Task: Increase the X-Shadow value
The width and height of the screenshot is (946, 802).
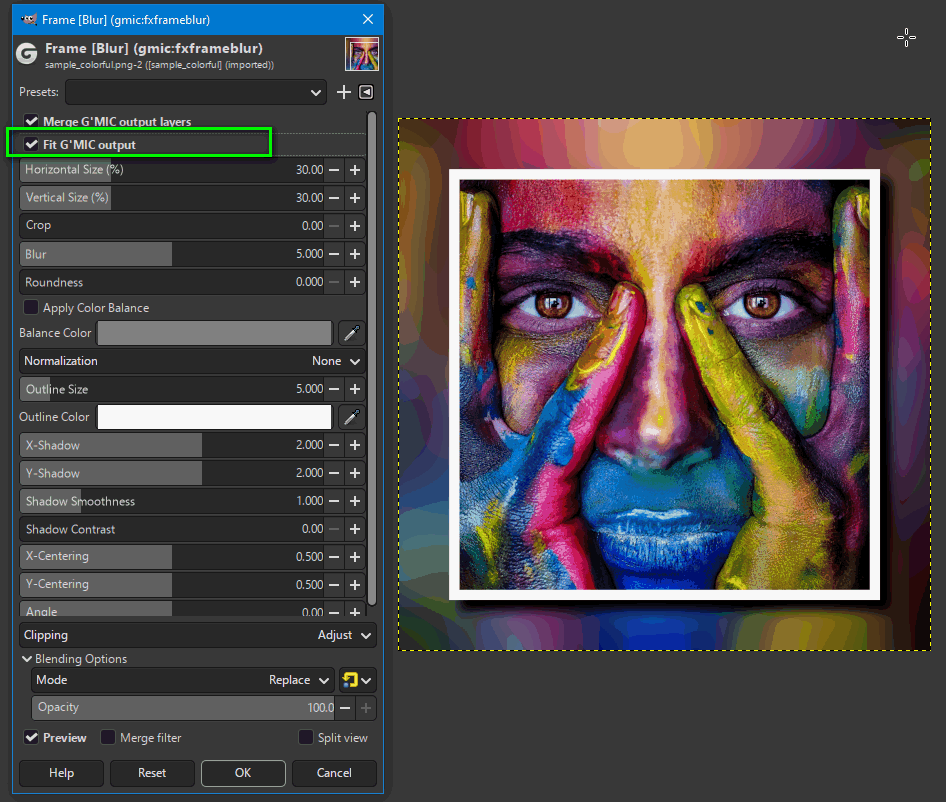Action: point(355,445)
